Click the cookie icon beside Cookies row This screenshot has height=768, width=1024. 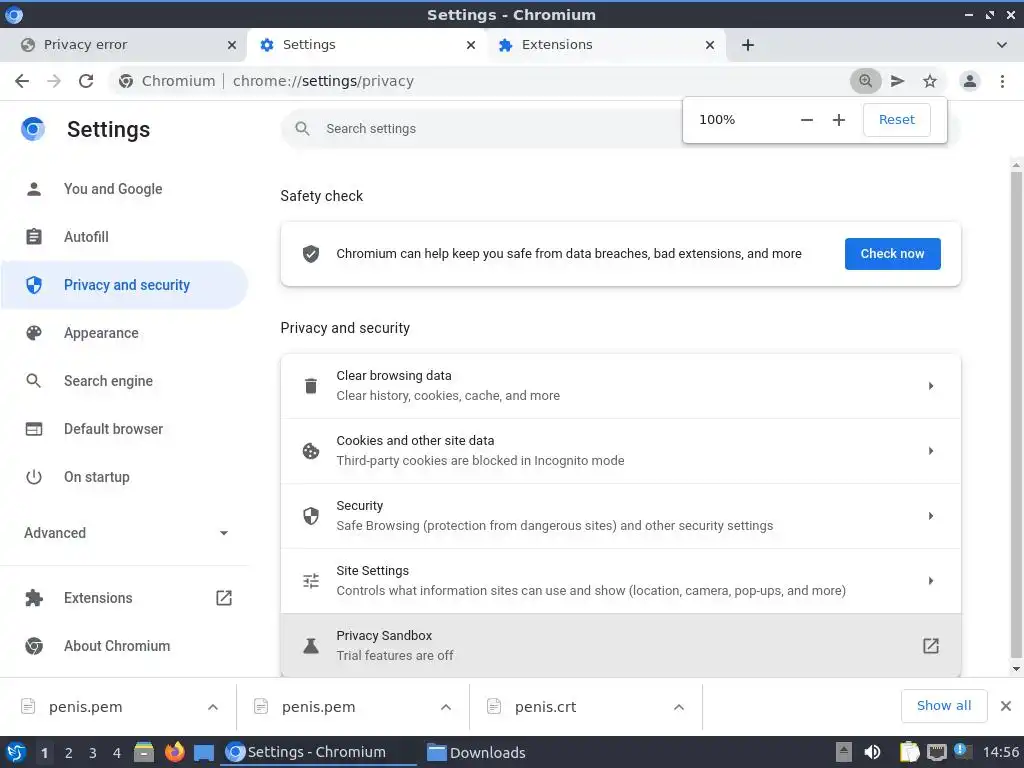pos(311,451)
